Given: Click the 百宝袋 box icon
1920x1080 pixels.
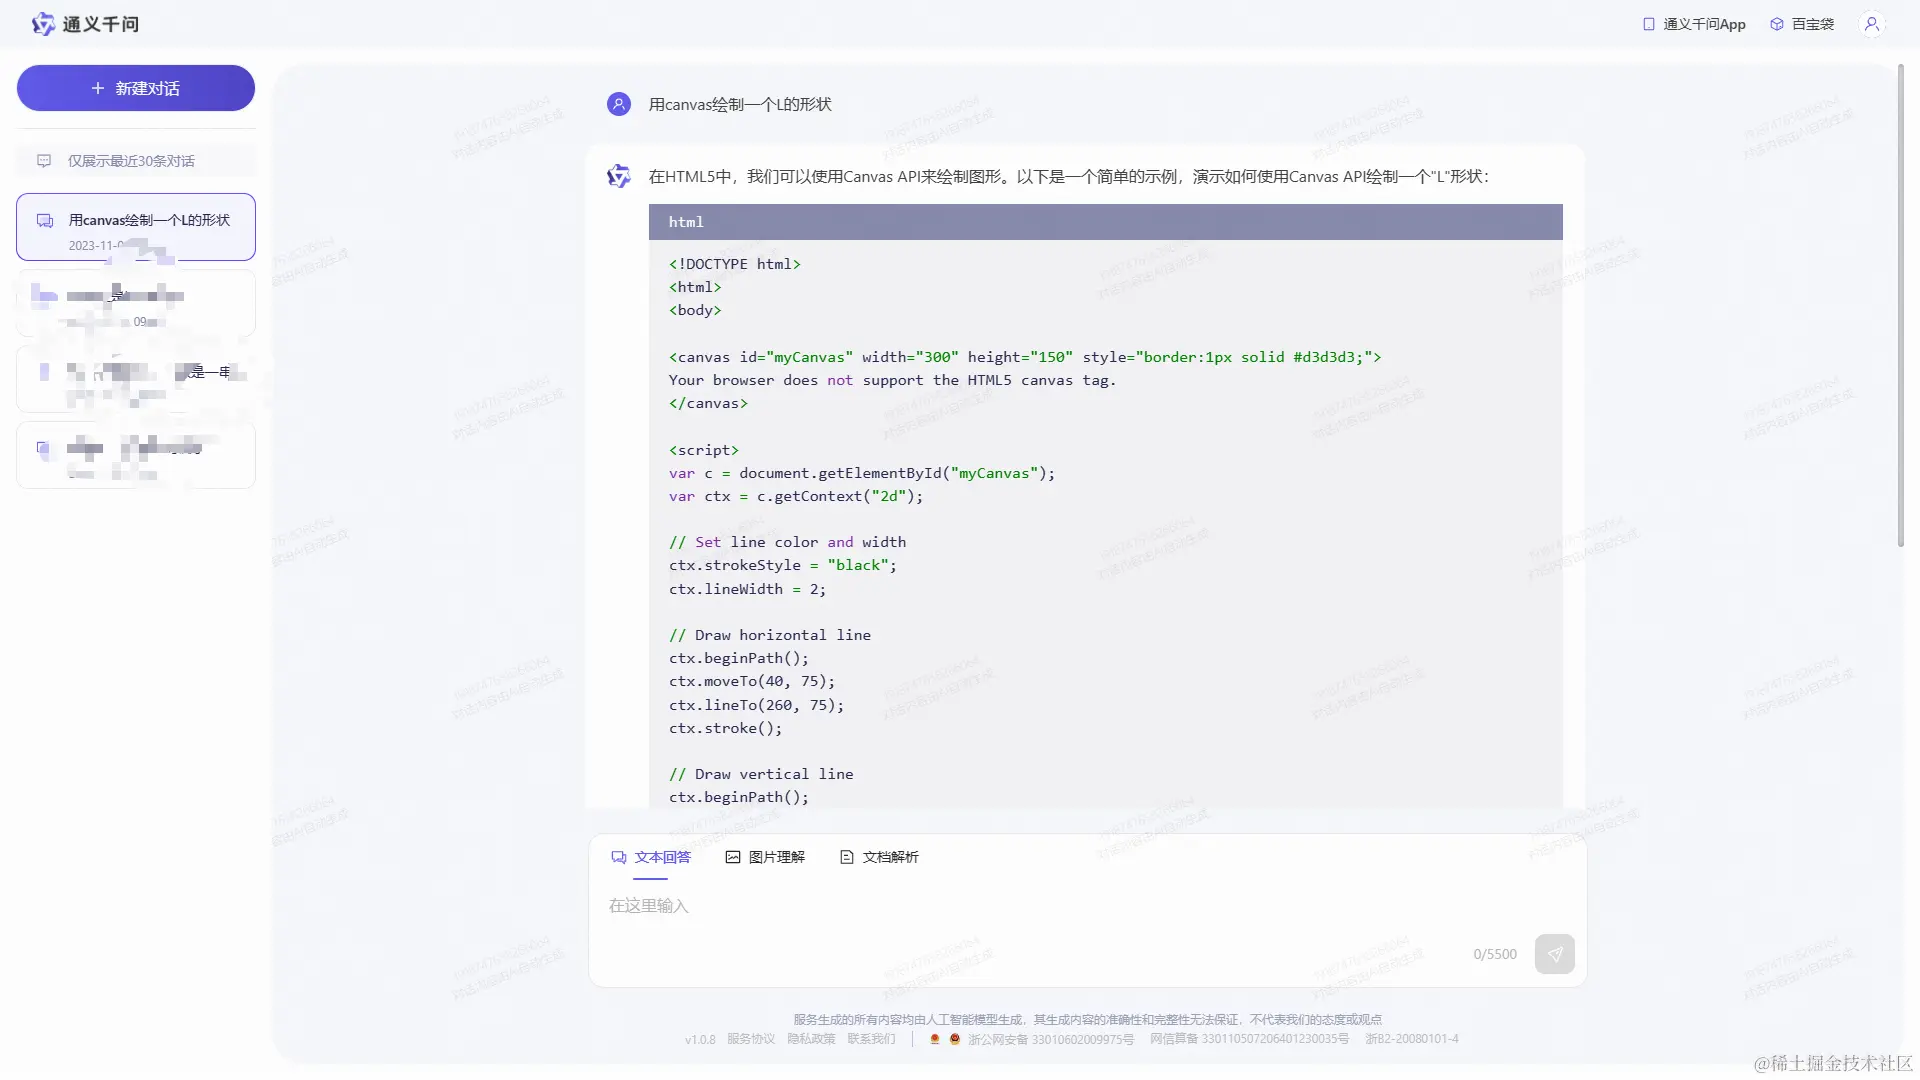Looking at the screenshot, I should [1777, 24].
